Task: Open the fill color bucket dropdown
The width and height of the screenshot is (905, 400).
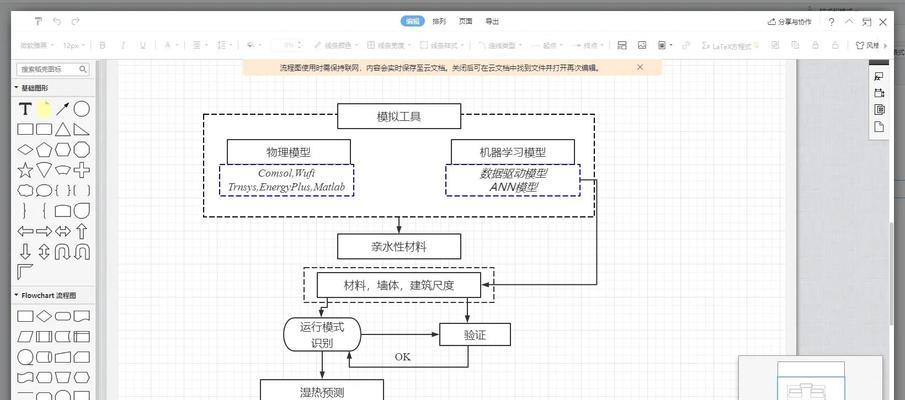Action: point(254,45)
